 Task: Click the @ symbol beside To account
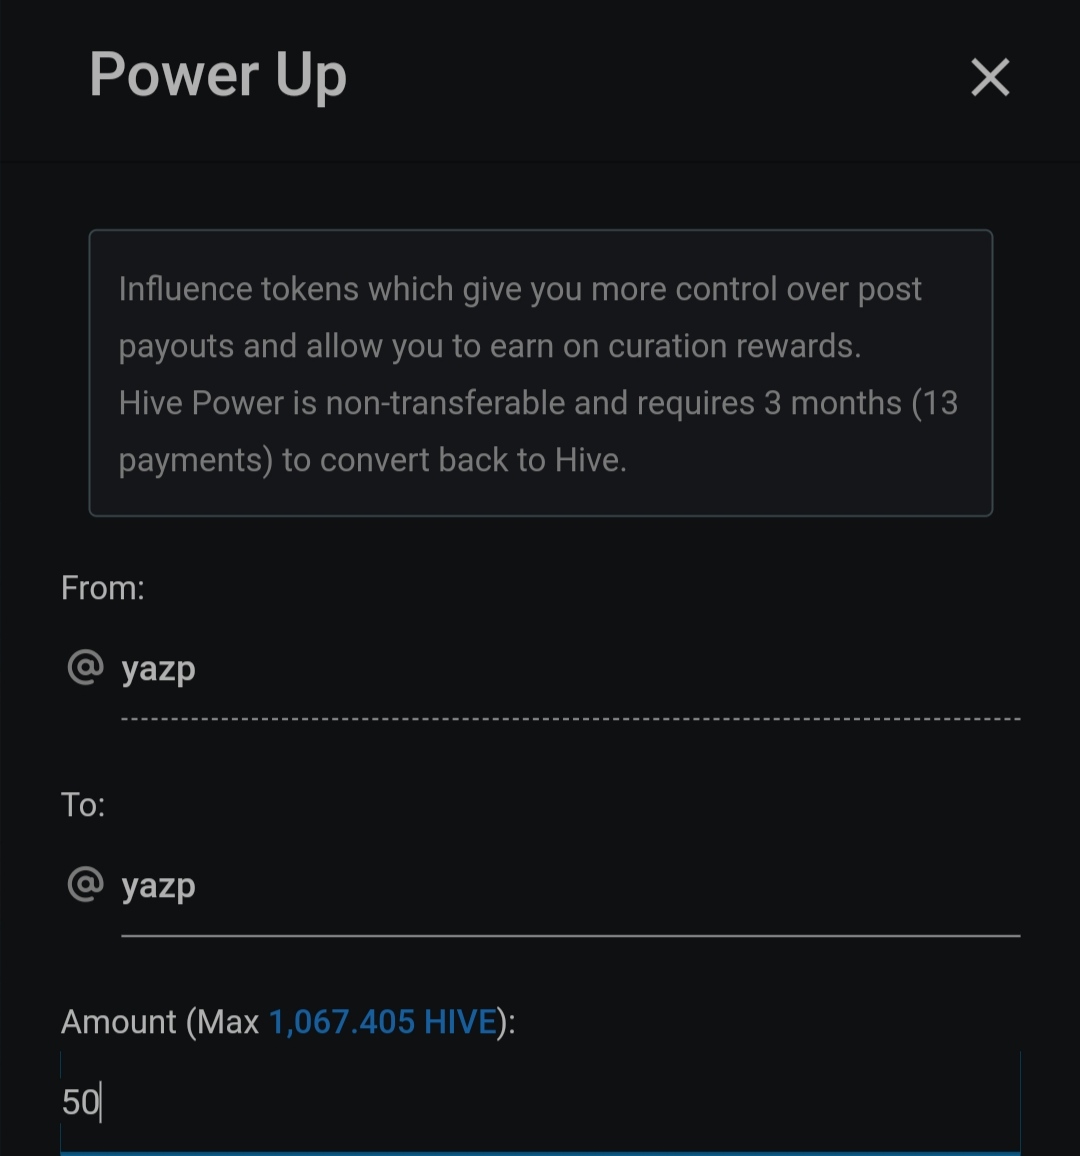click(x=85, y=884)
